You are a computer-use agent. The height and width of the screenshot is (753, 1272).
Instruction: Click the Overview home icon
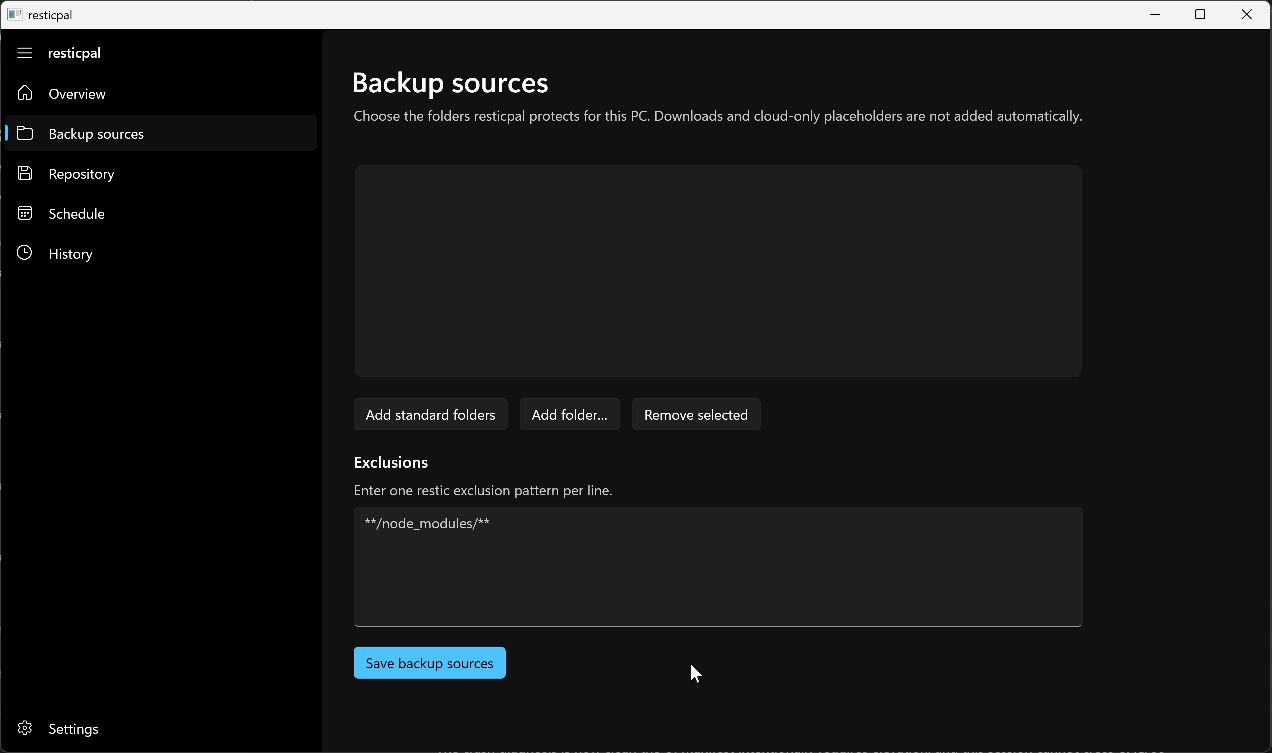point(25,93)
